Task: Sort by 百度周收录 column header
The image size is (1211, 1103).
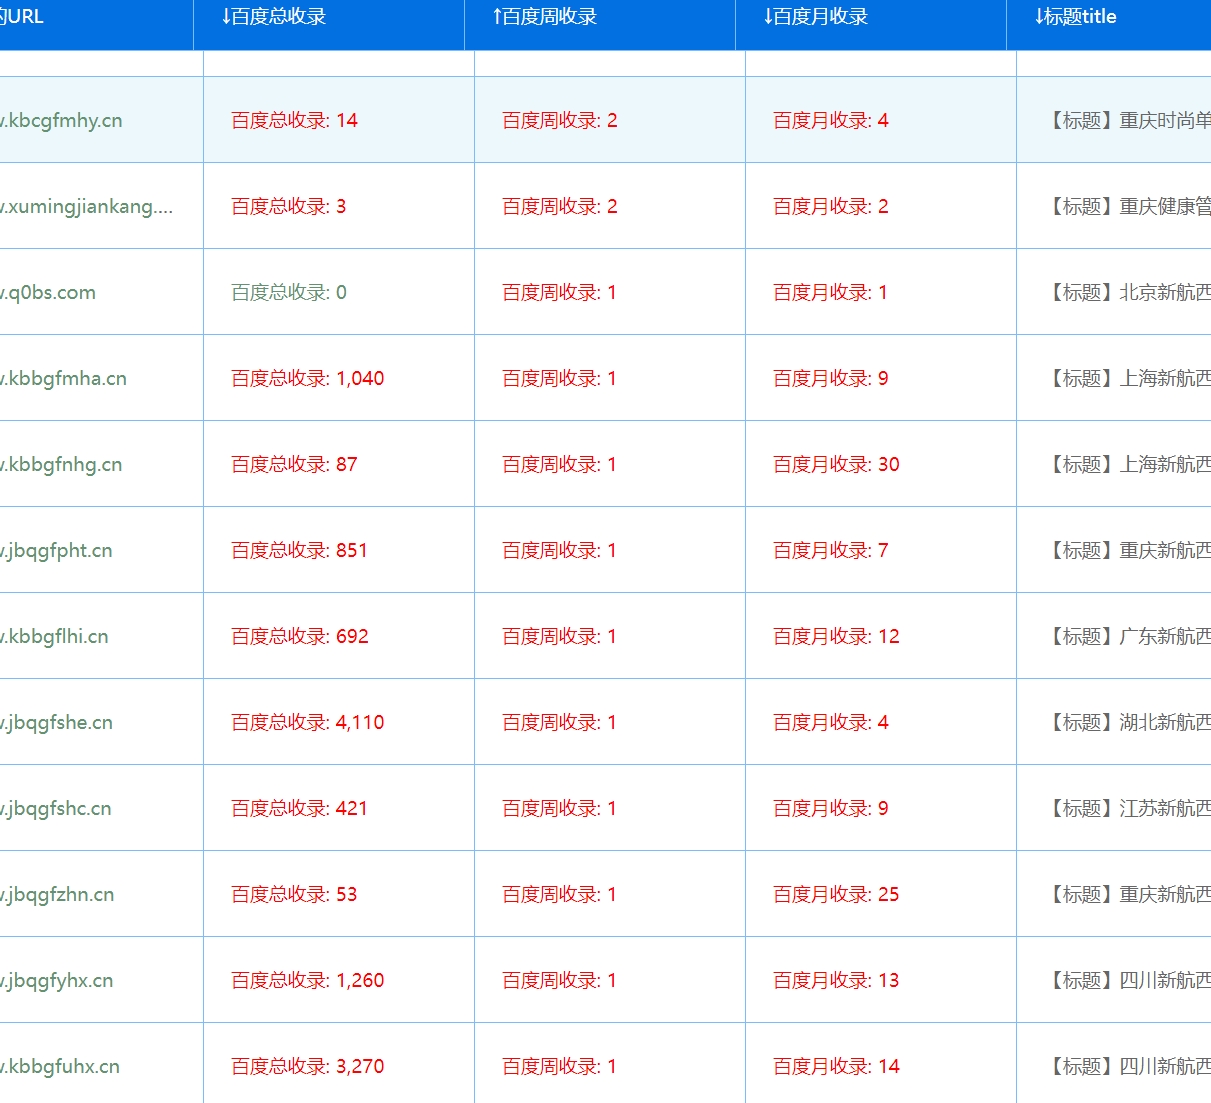Action: (x=545, y=17)
